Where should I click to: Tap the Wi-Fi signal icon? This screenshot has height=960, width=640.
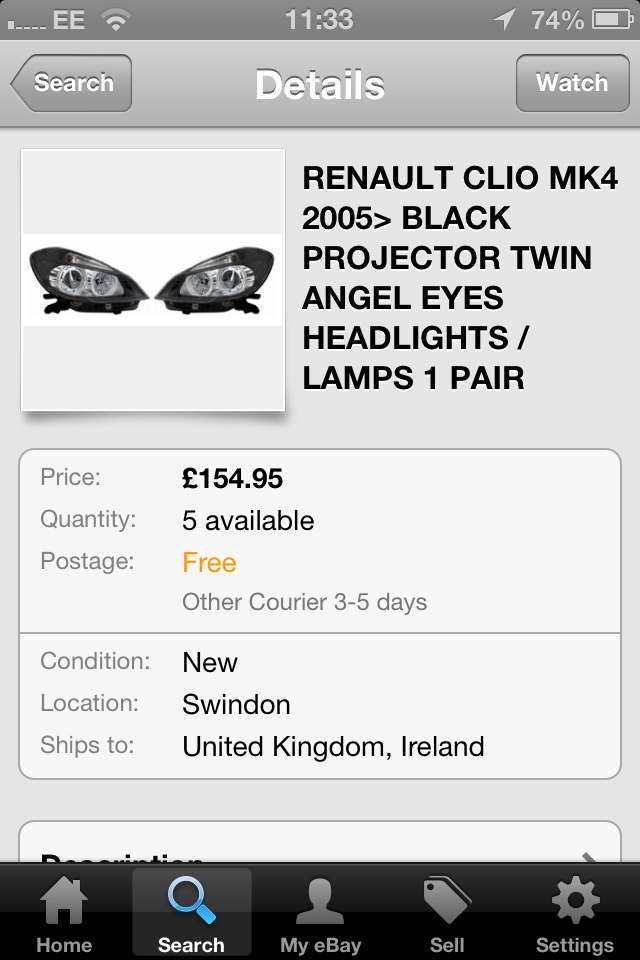117,19
